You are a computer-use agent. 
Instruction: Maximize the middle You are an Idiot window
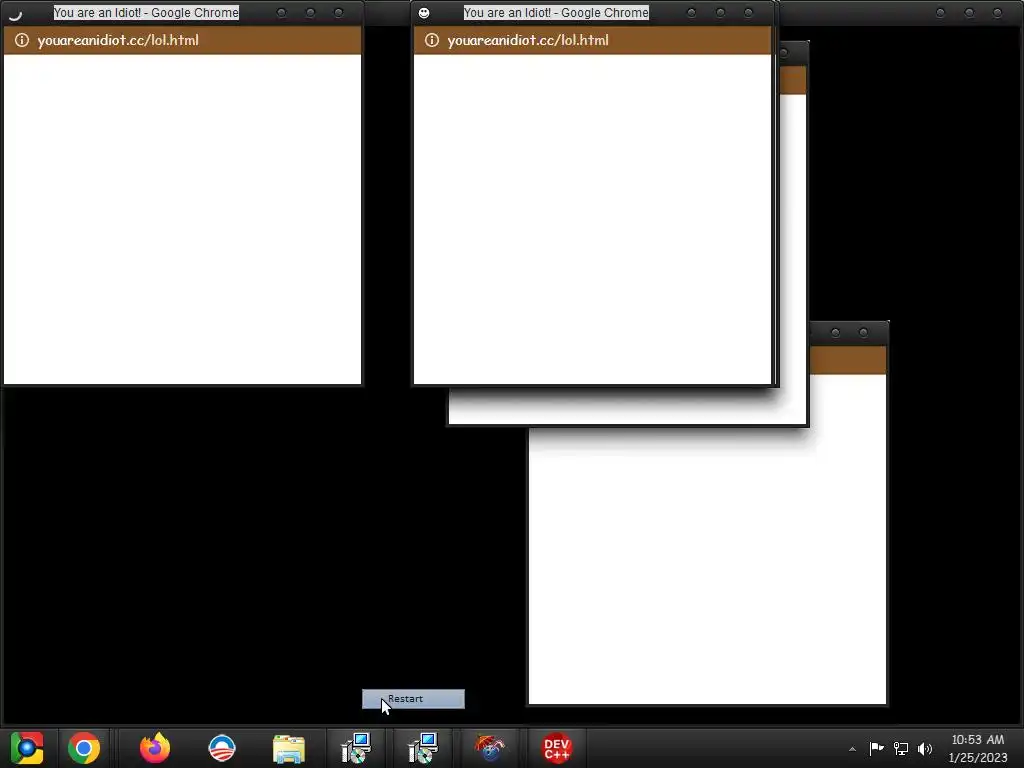click(x=720, y=12)
